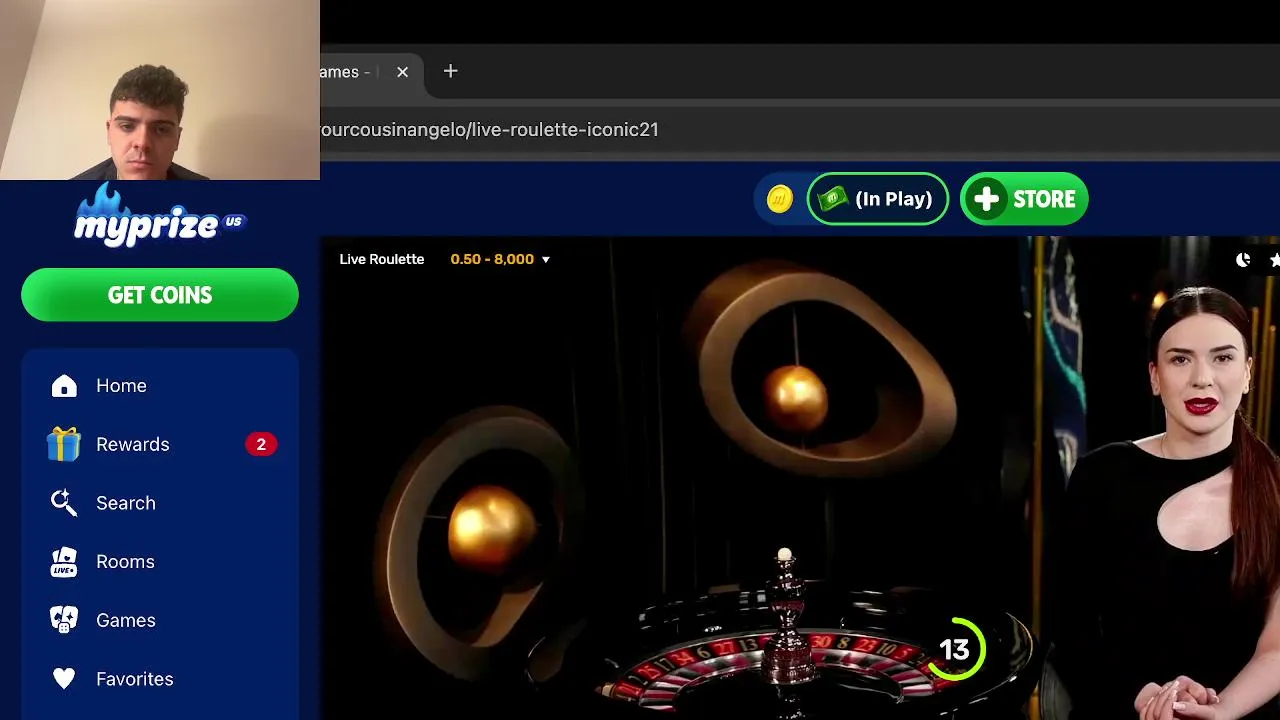Click the Games cards icon
This screenshot has width=1280, height=720.
(64, 620)
